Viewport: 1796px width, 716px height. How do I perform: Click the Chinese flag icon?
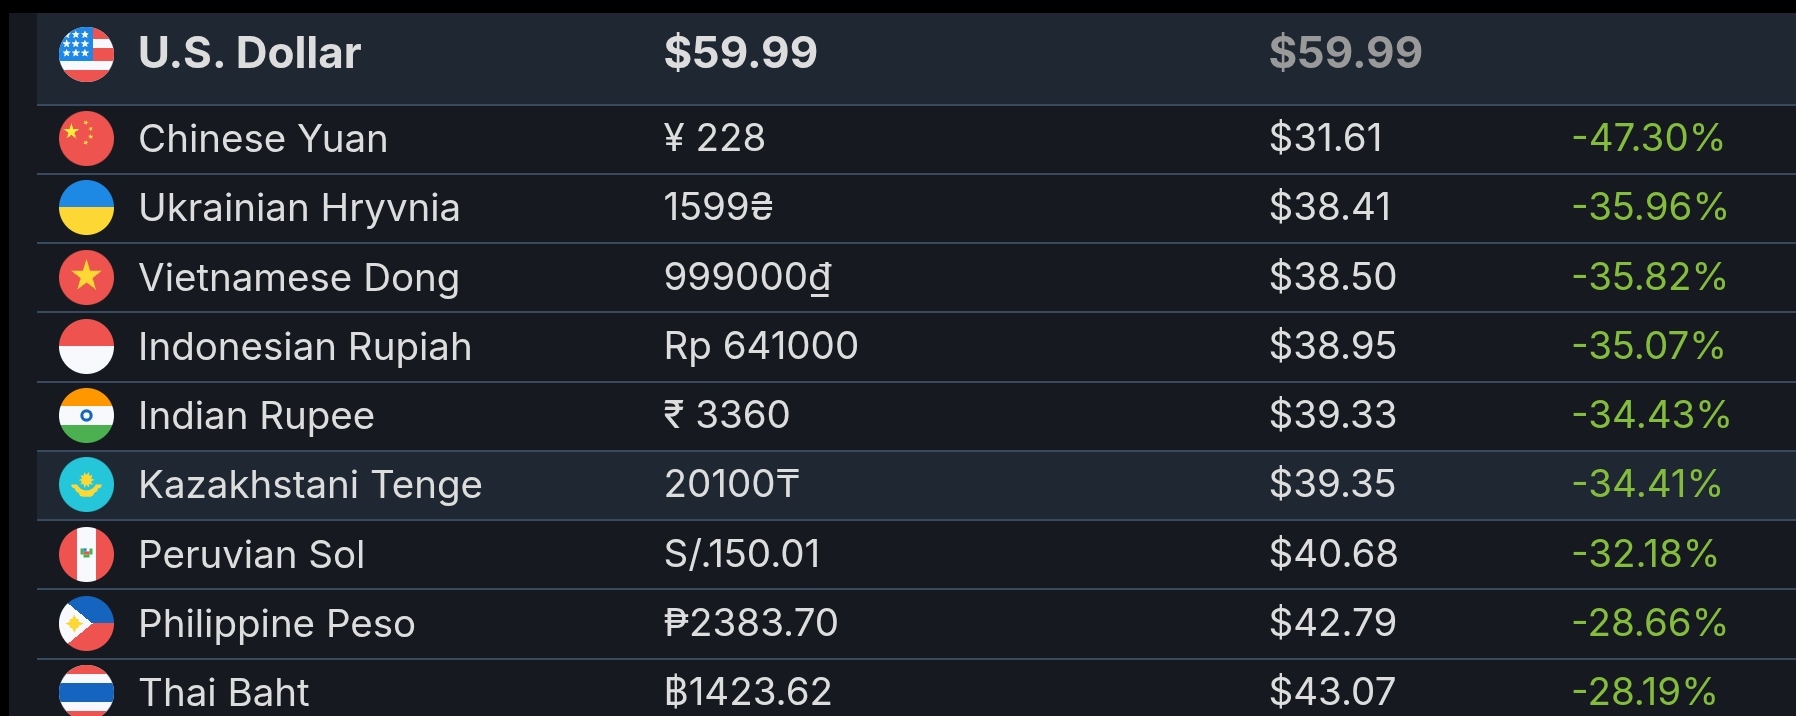click(86, 138)
